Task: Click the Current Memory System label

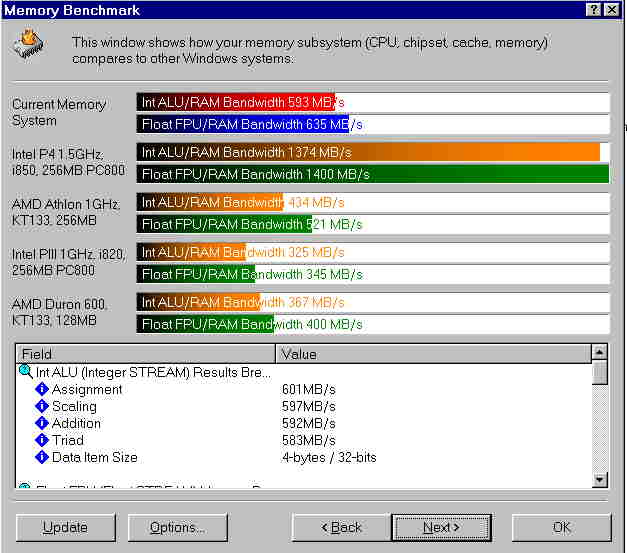Action: click(x=59, y=112)
